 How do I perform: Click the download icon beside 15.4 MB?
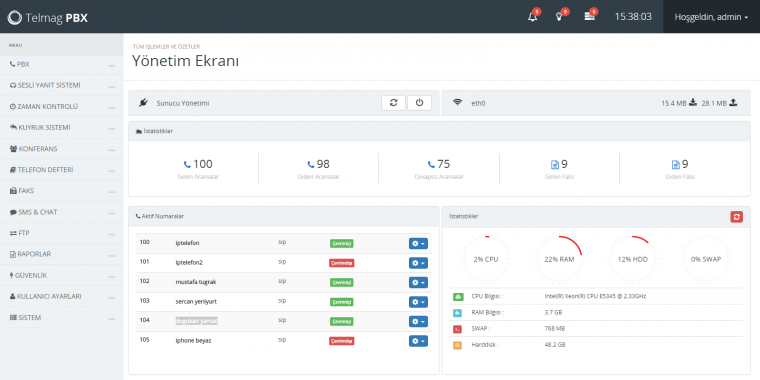pos(693,102)
